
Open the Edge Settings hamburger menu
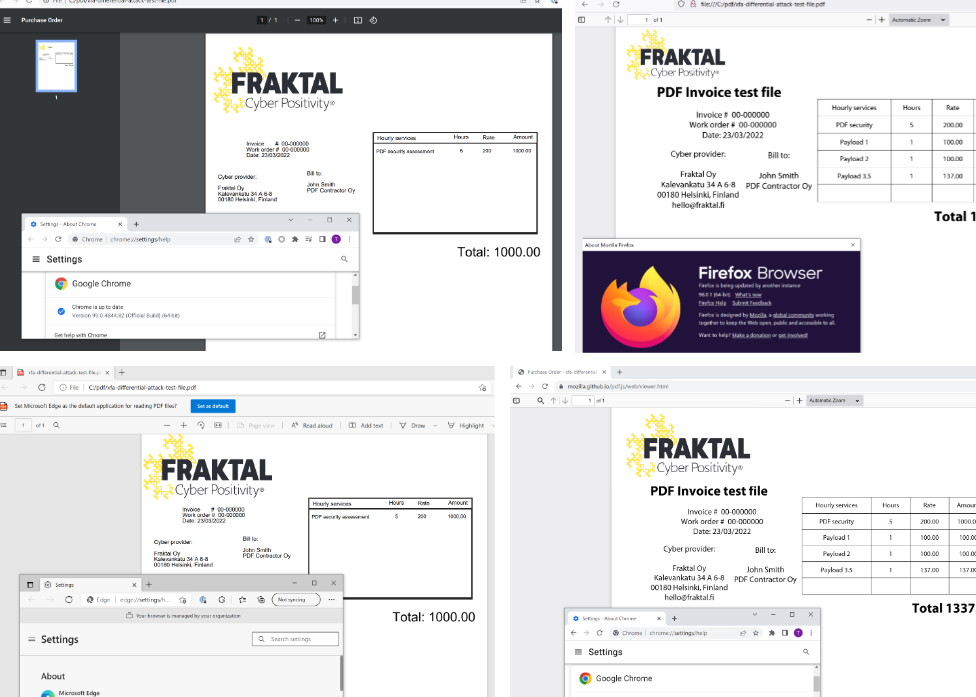pyautogui.click(x=32, y=639)
